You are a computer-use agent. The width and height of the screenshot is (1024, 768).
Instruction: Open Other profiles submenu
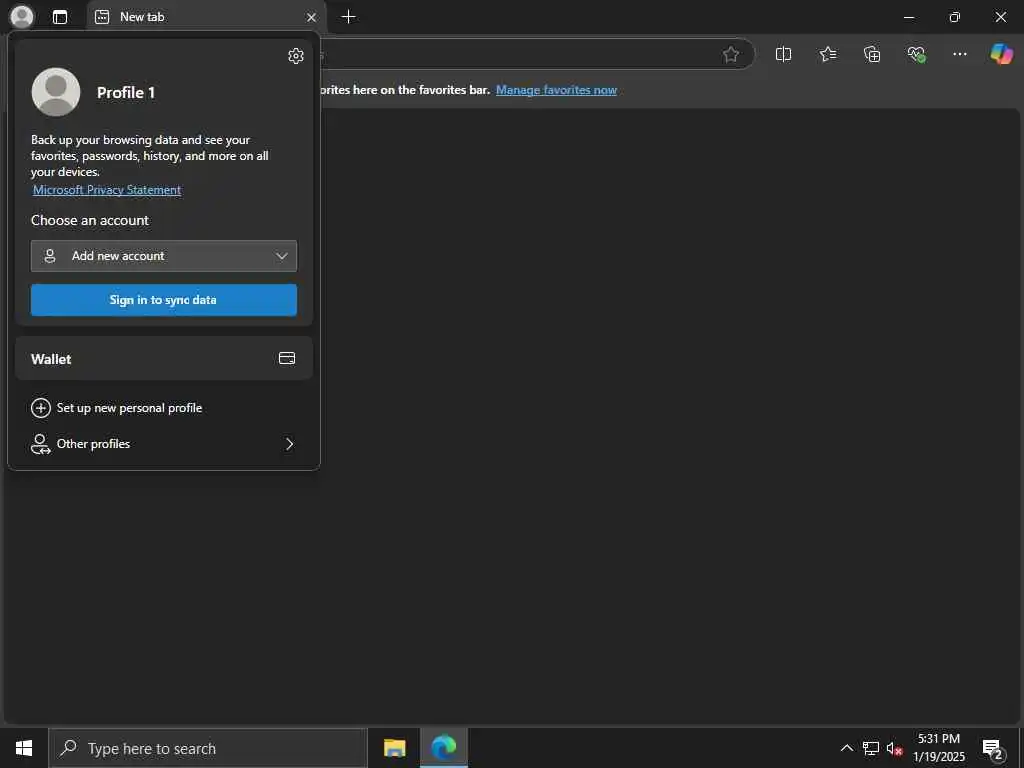[164, 444]
